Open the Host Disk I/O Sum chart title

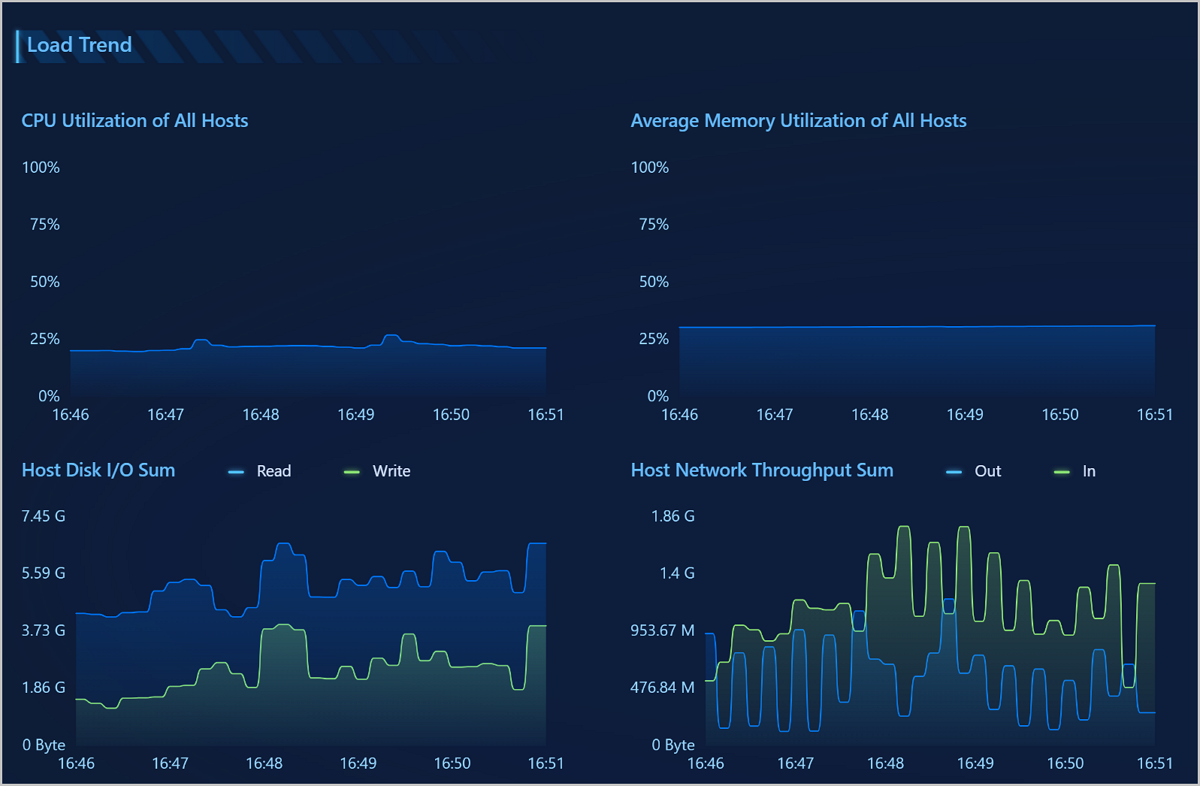[x=98, y=470]
